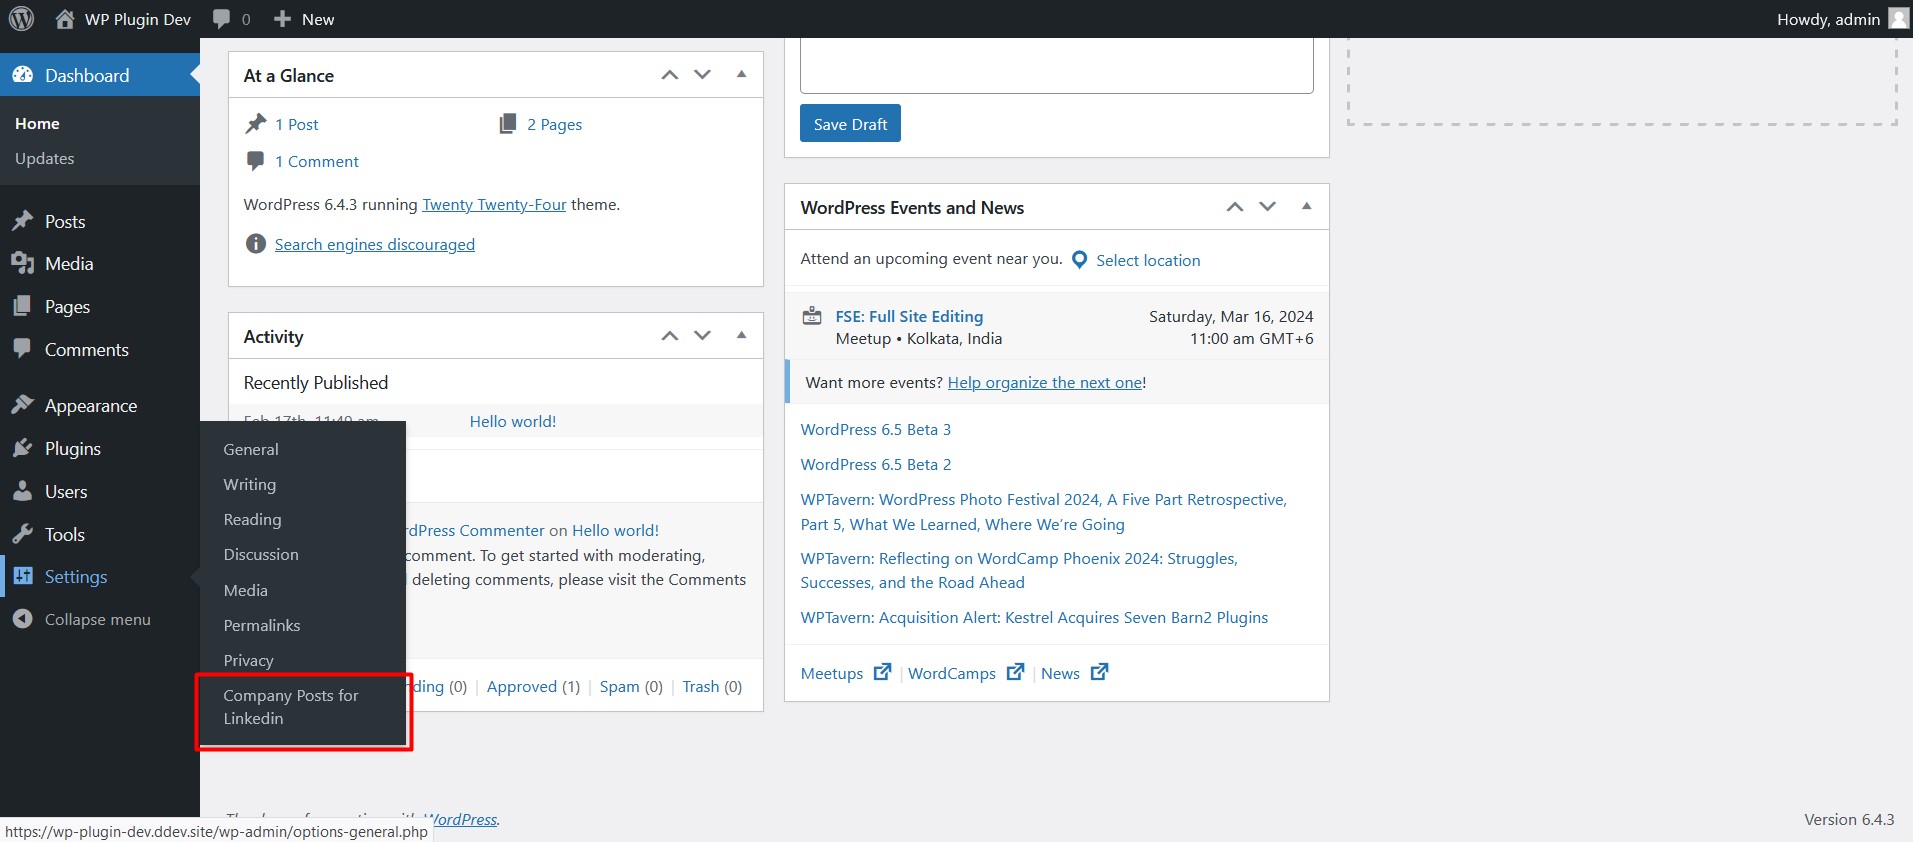Click the Appearance paintbrush icon in sidebar
This screenshot has height=842, width=1913.
coord(23,405)
